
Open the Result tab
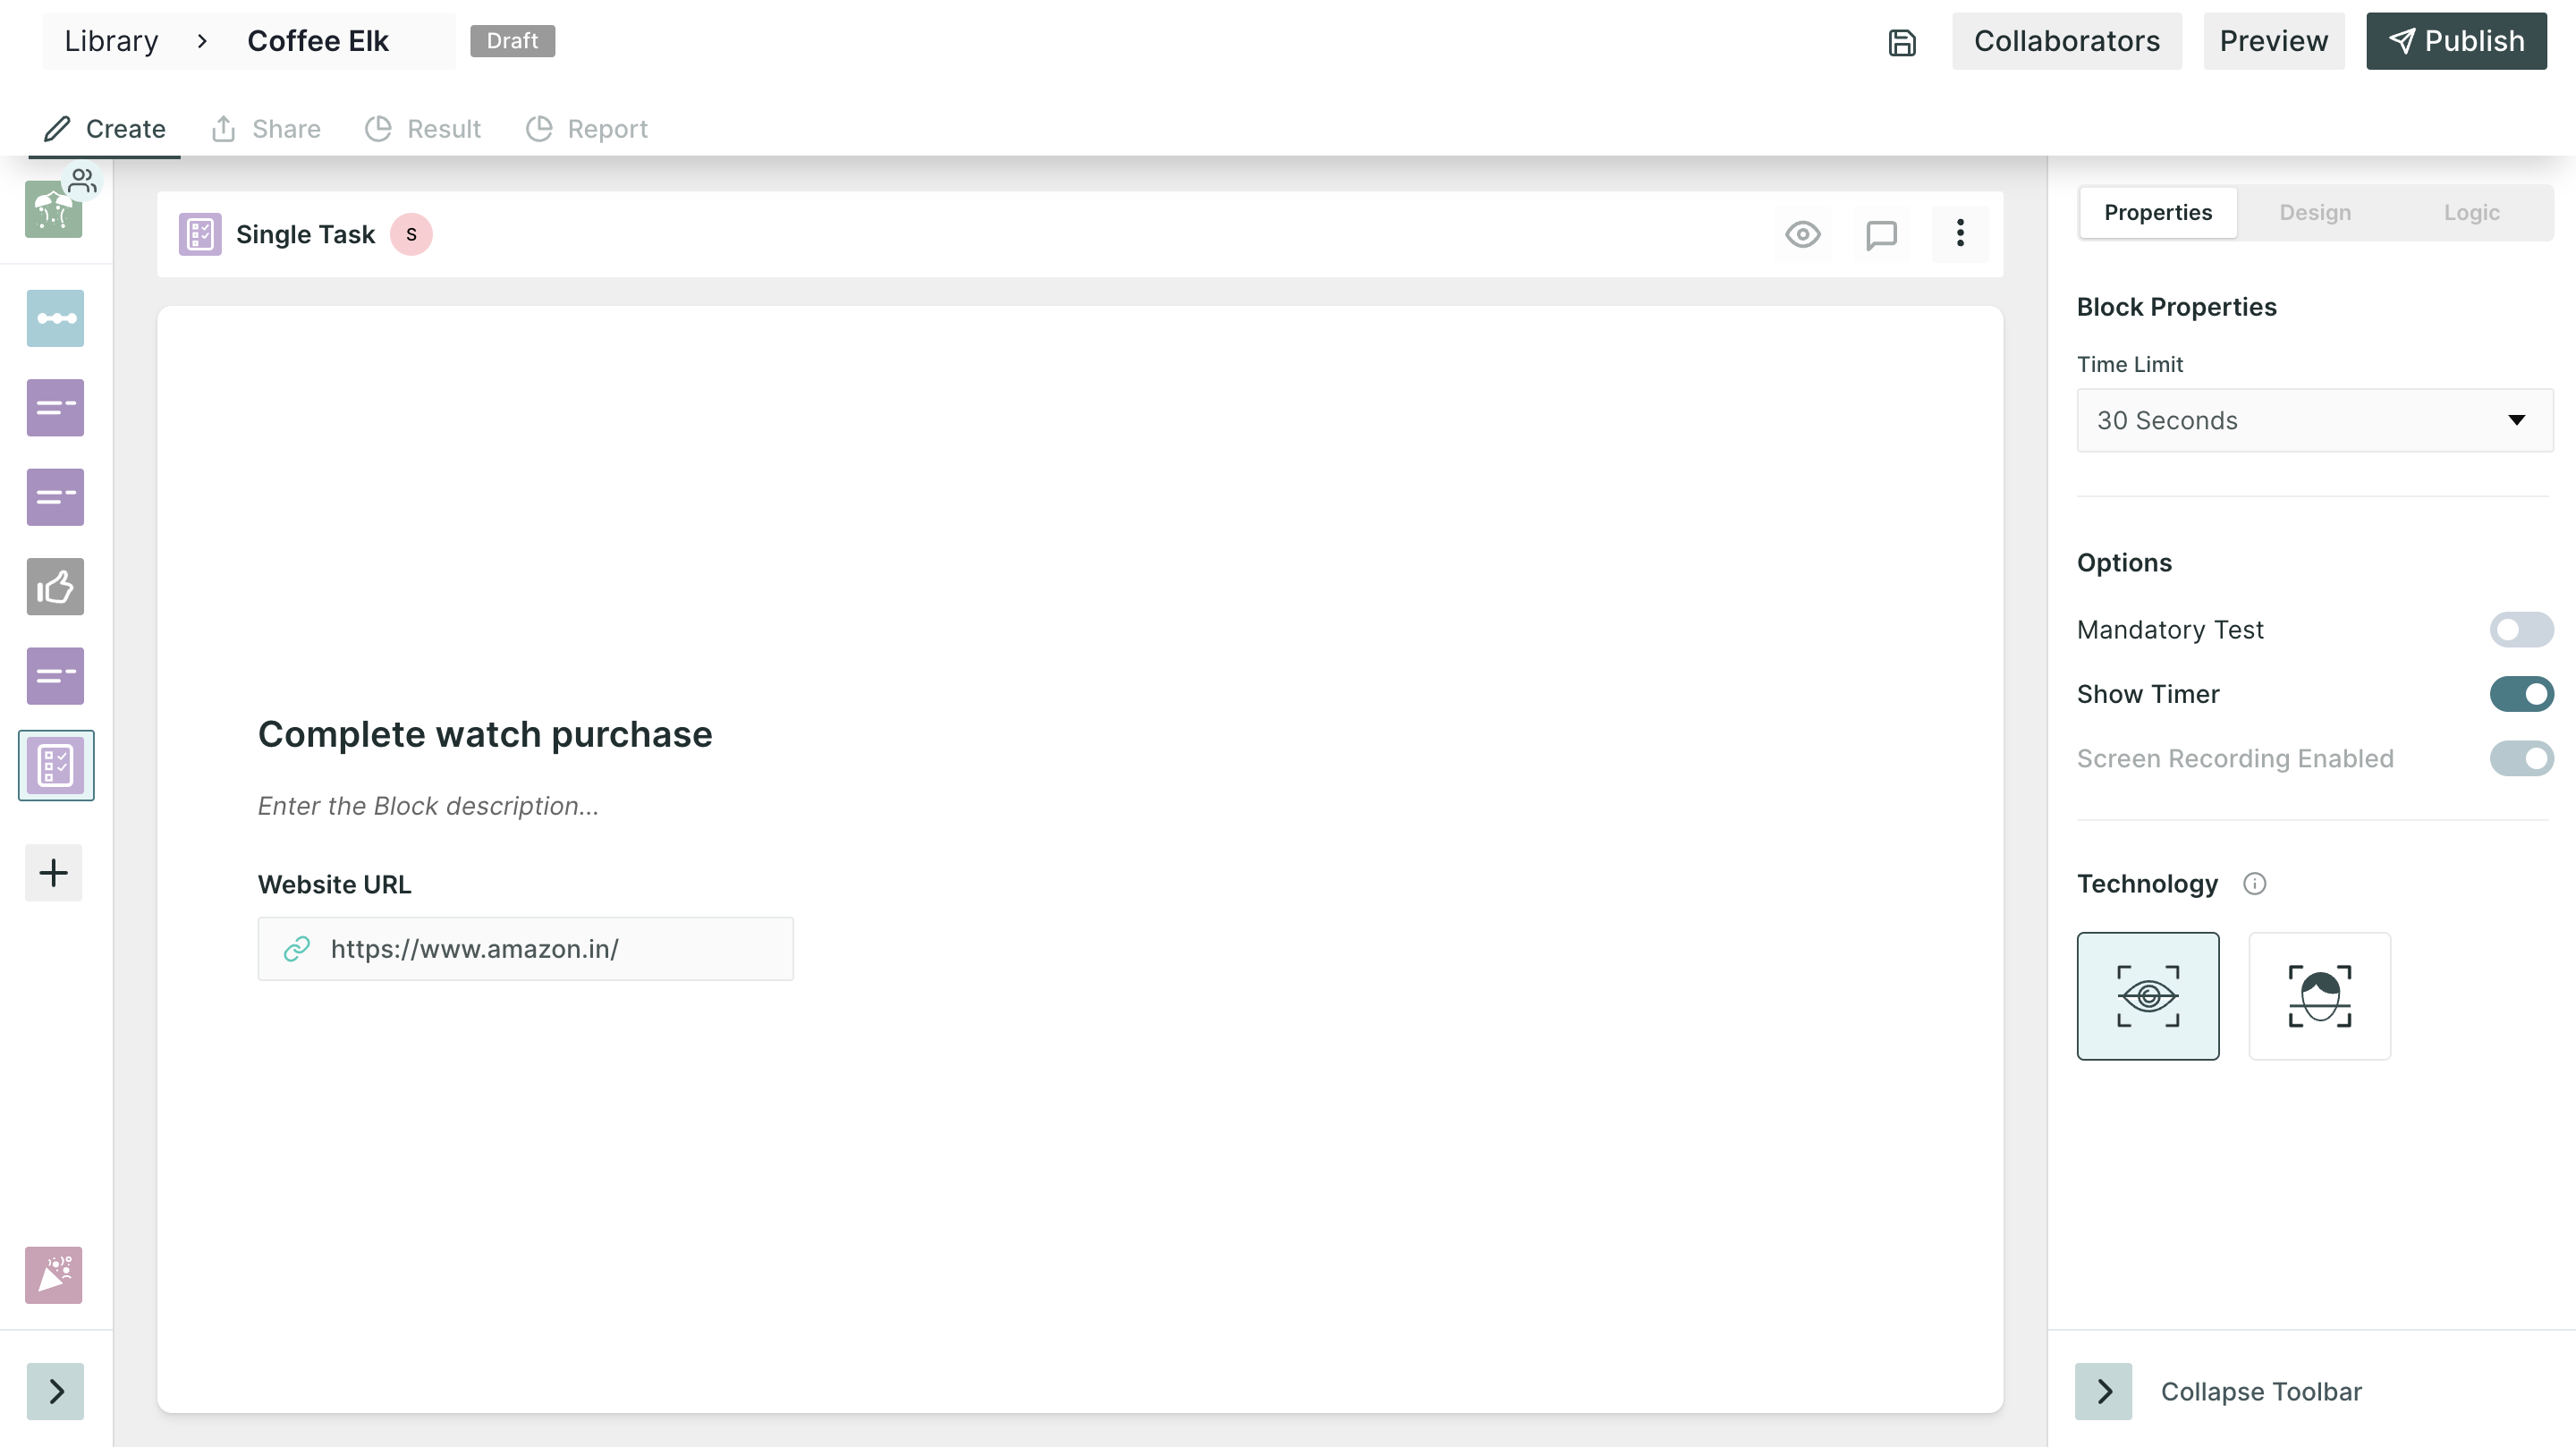click(423, 129)
